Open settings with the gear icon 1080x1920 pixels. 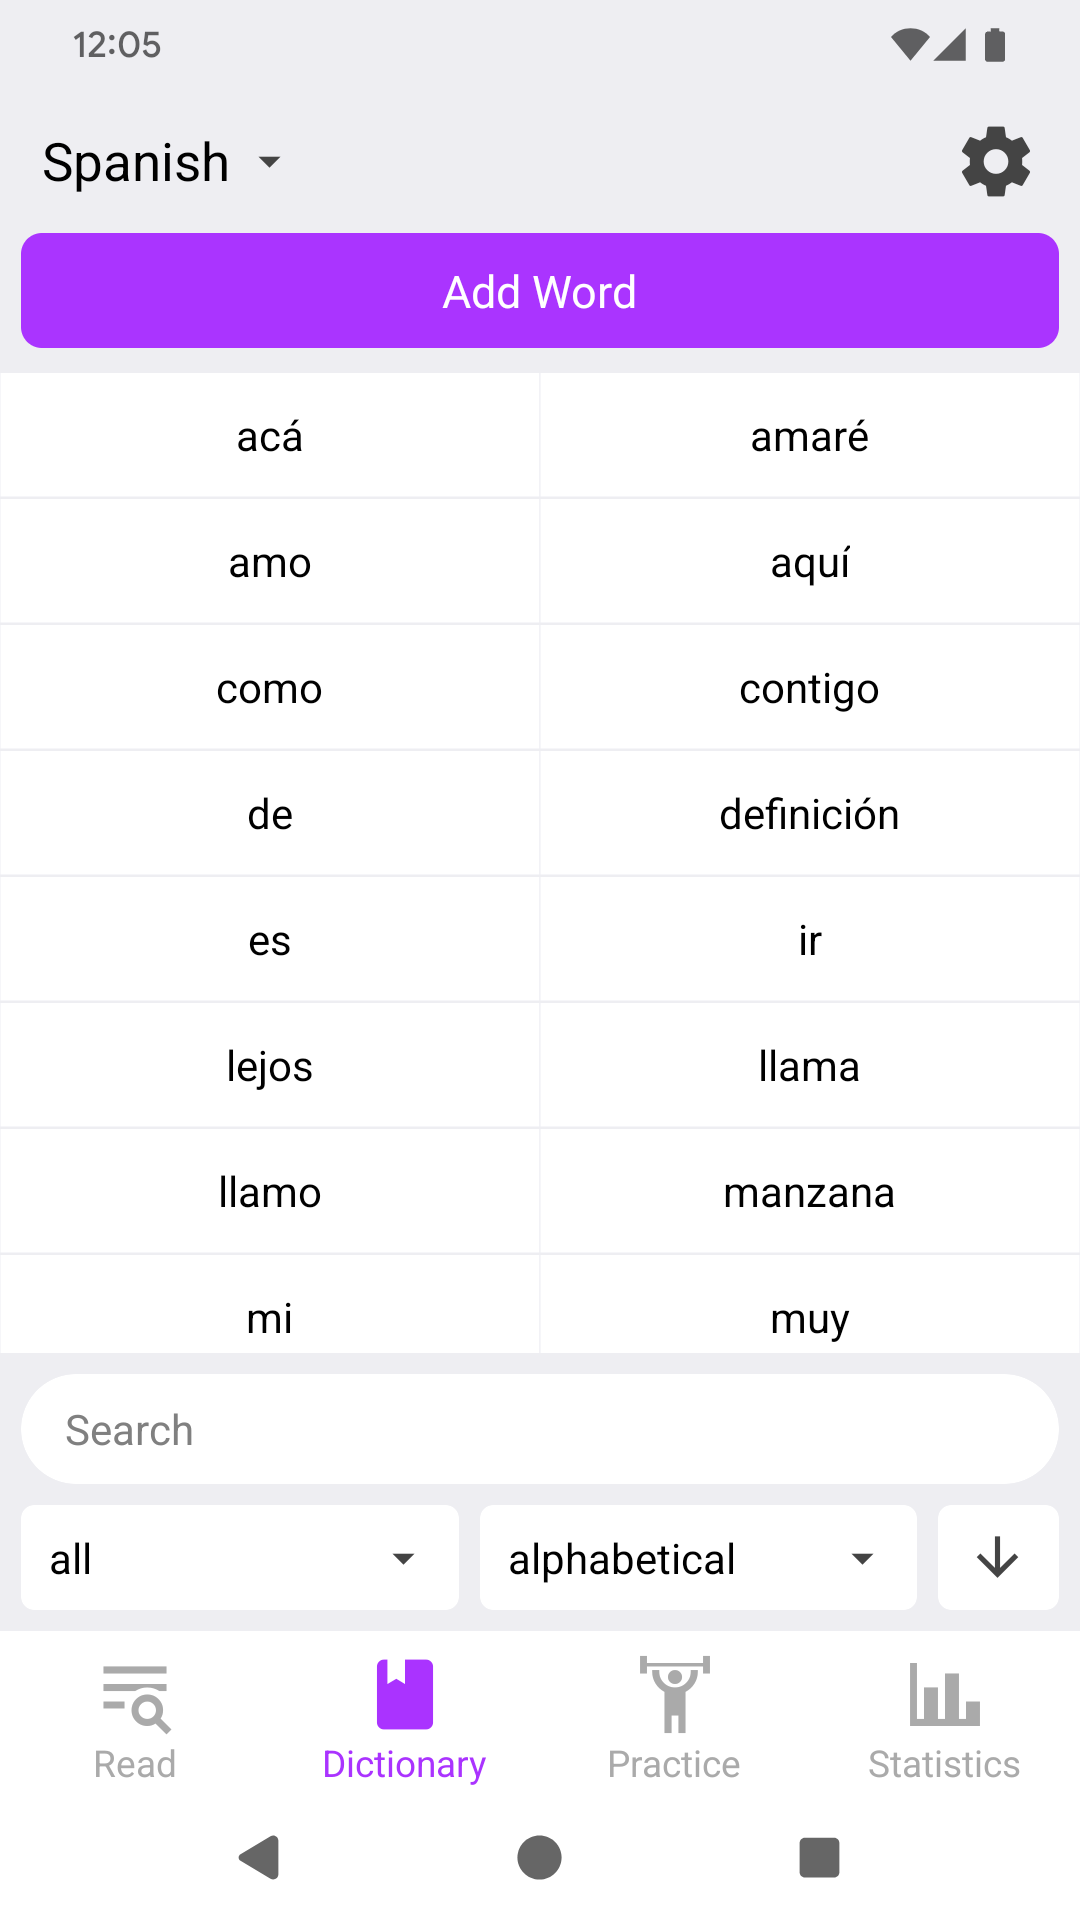[x=995, y=161]
